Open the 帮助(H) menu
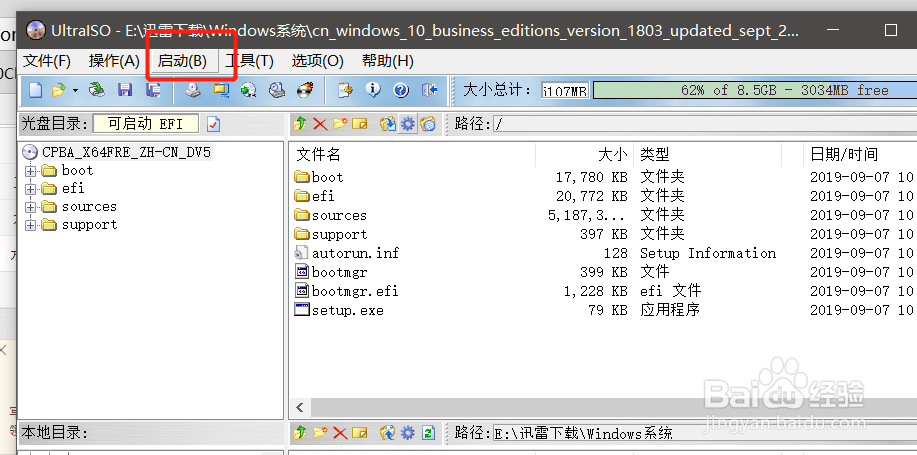The height and width of the screenshot is (455, 917). pyautogui.click(x=388, y=61)
